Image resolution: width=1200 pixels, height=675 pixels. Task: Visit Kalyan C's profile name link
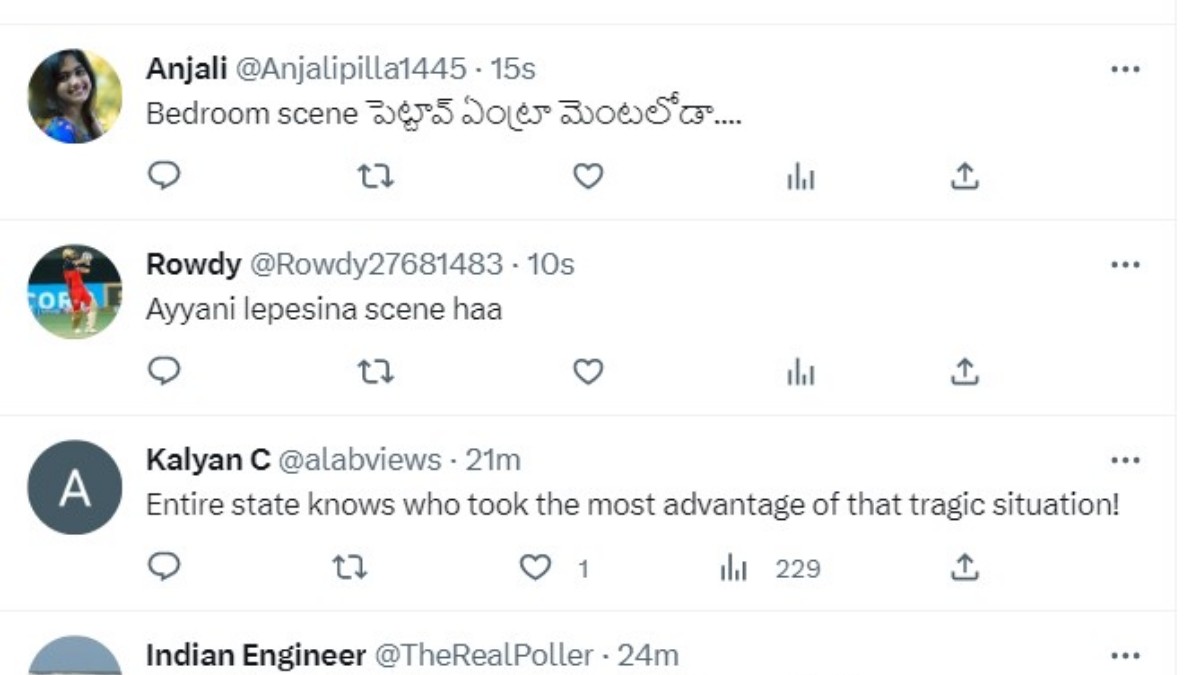(x=207, y=460)
